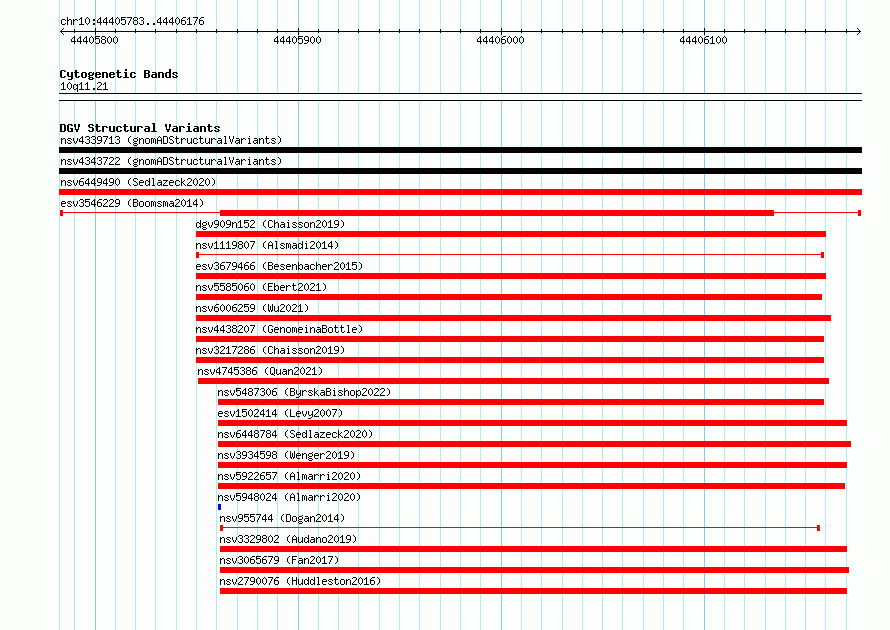Click red bar under nsv3329802 Audano2019
Viewport: 890px width, 630px height.
click(533, 549)
